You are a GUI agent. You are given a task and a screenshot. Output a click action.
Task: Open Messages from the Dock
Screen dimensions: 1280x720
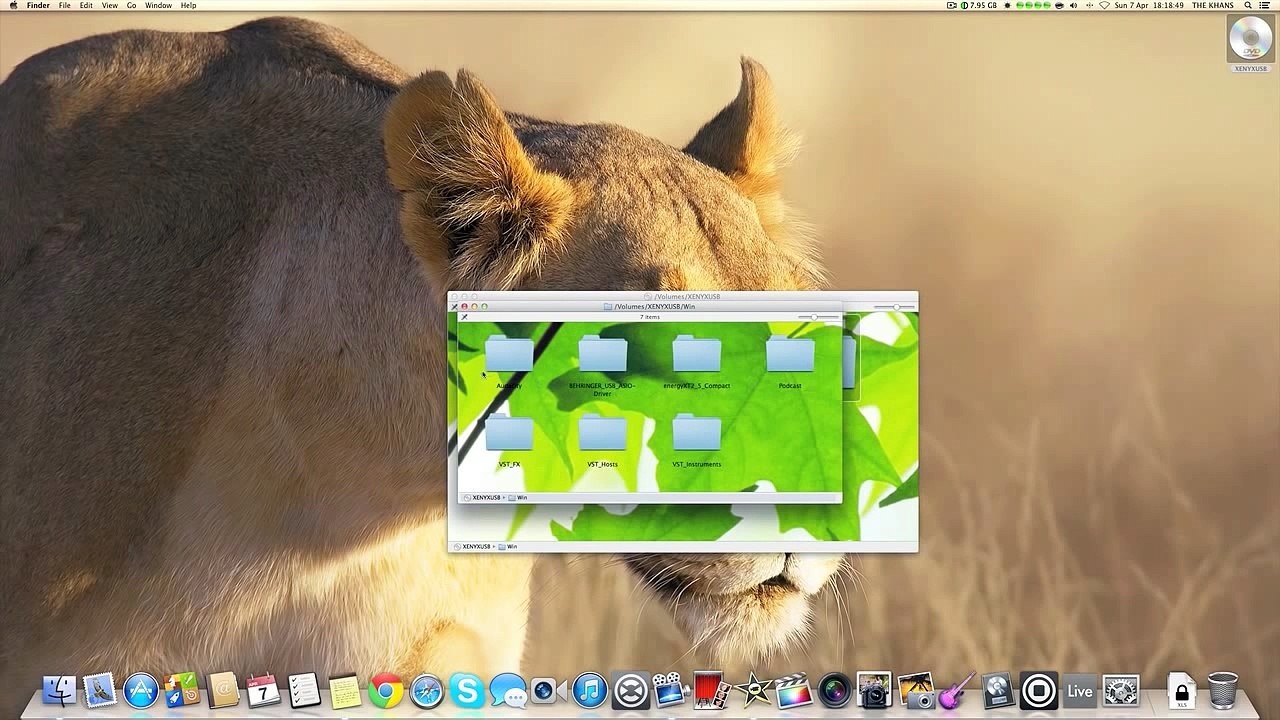coord(508,690)
